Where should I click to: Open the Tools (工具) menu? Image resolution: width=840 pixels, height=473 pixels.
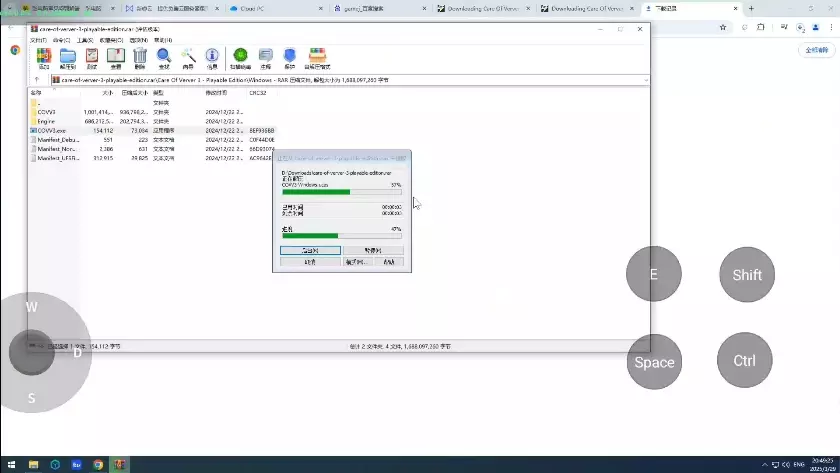[x=85, y=40]
